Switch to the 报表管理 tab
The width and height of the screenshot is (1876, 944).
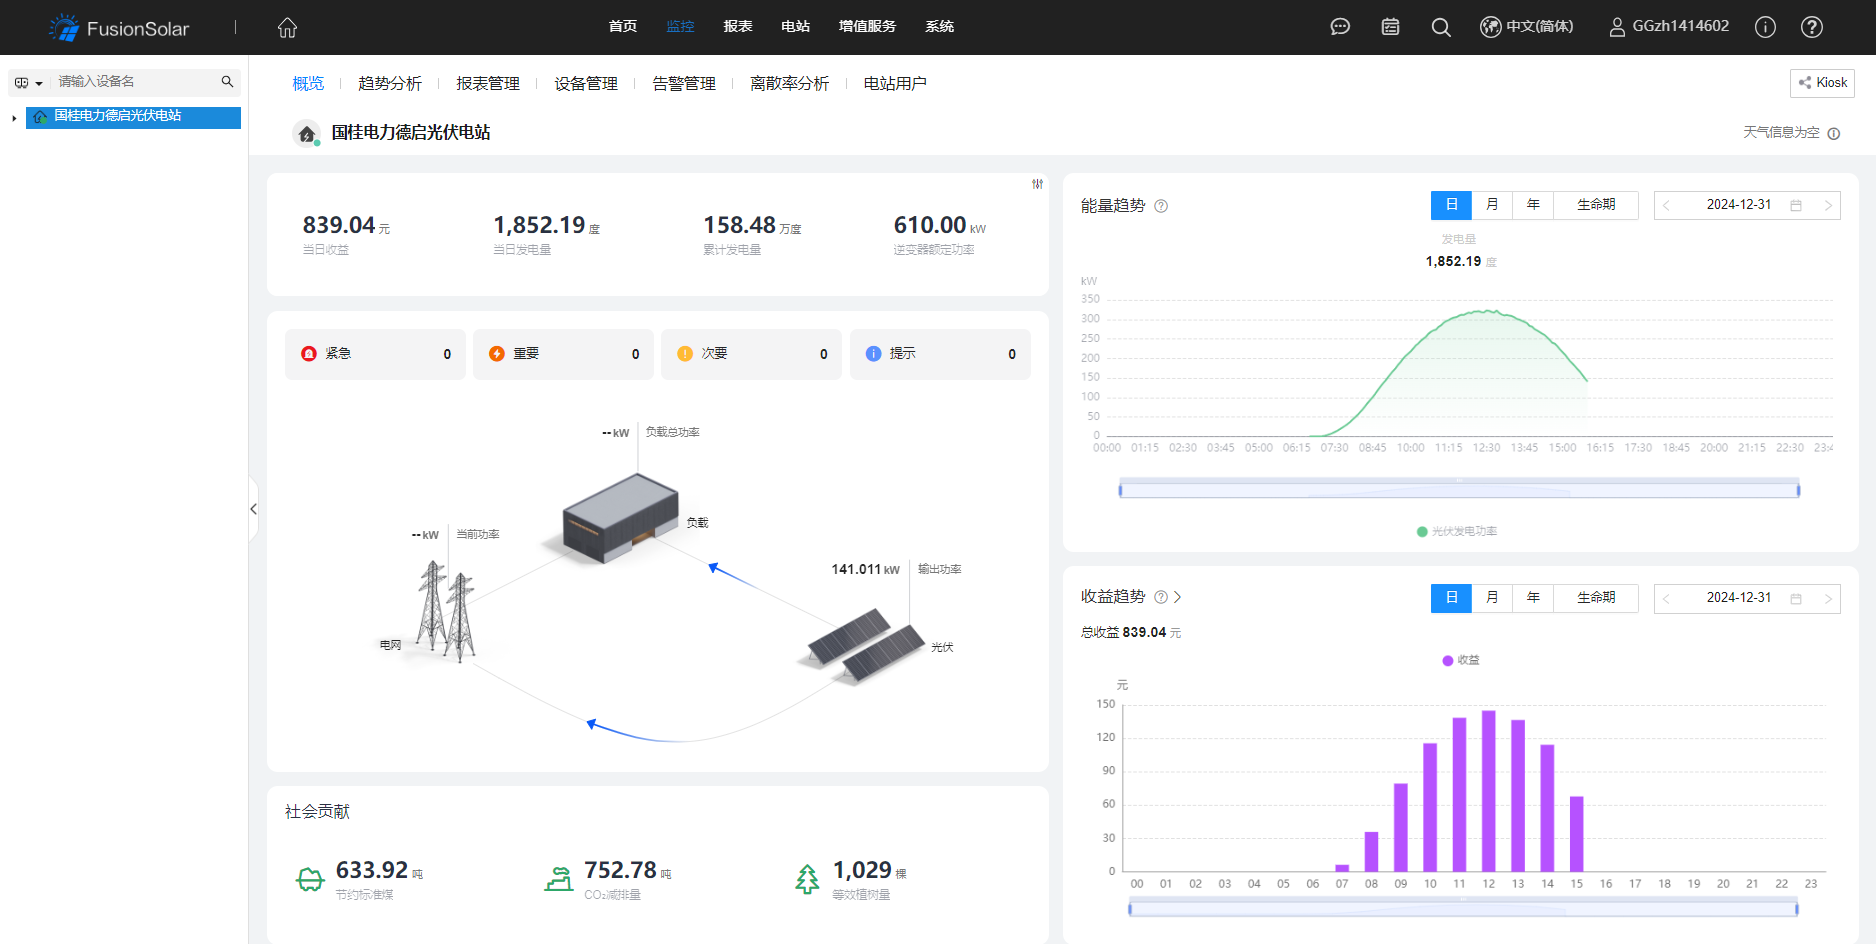coord(488,84)
